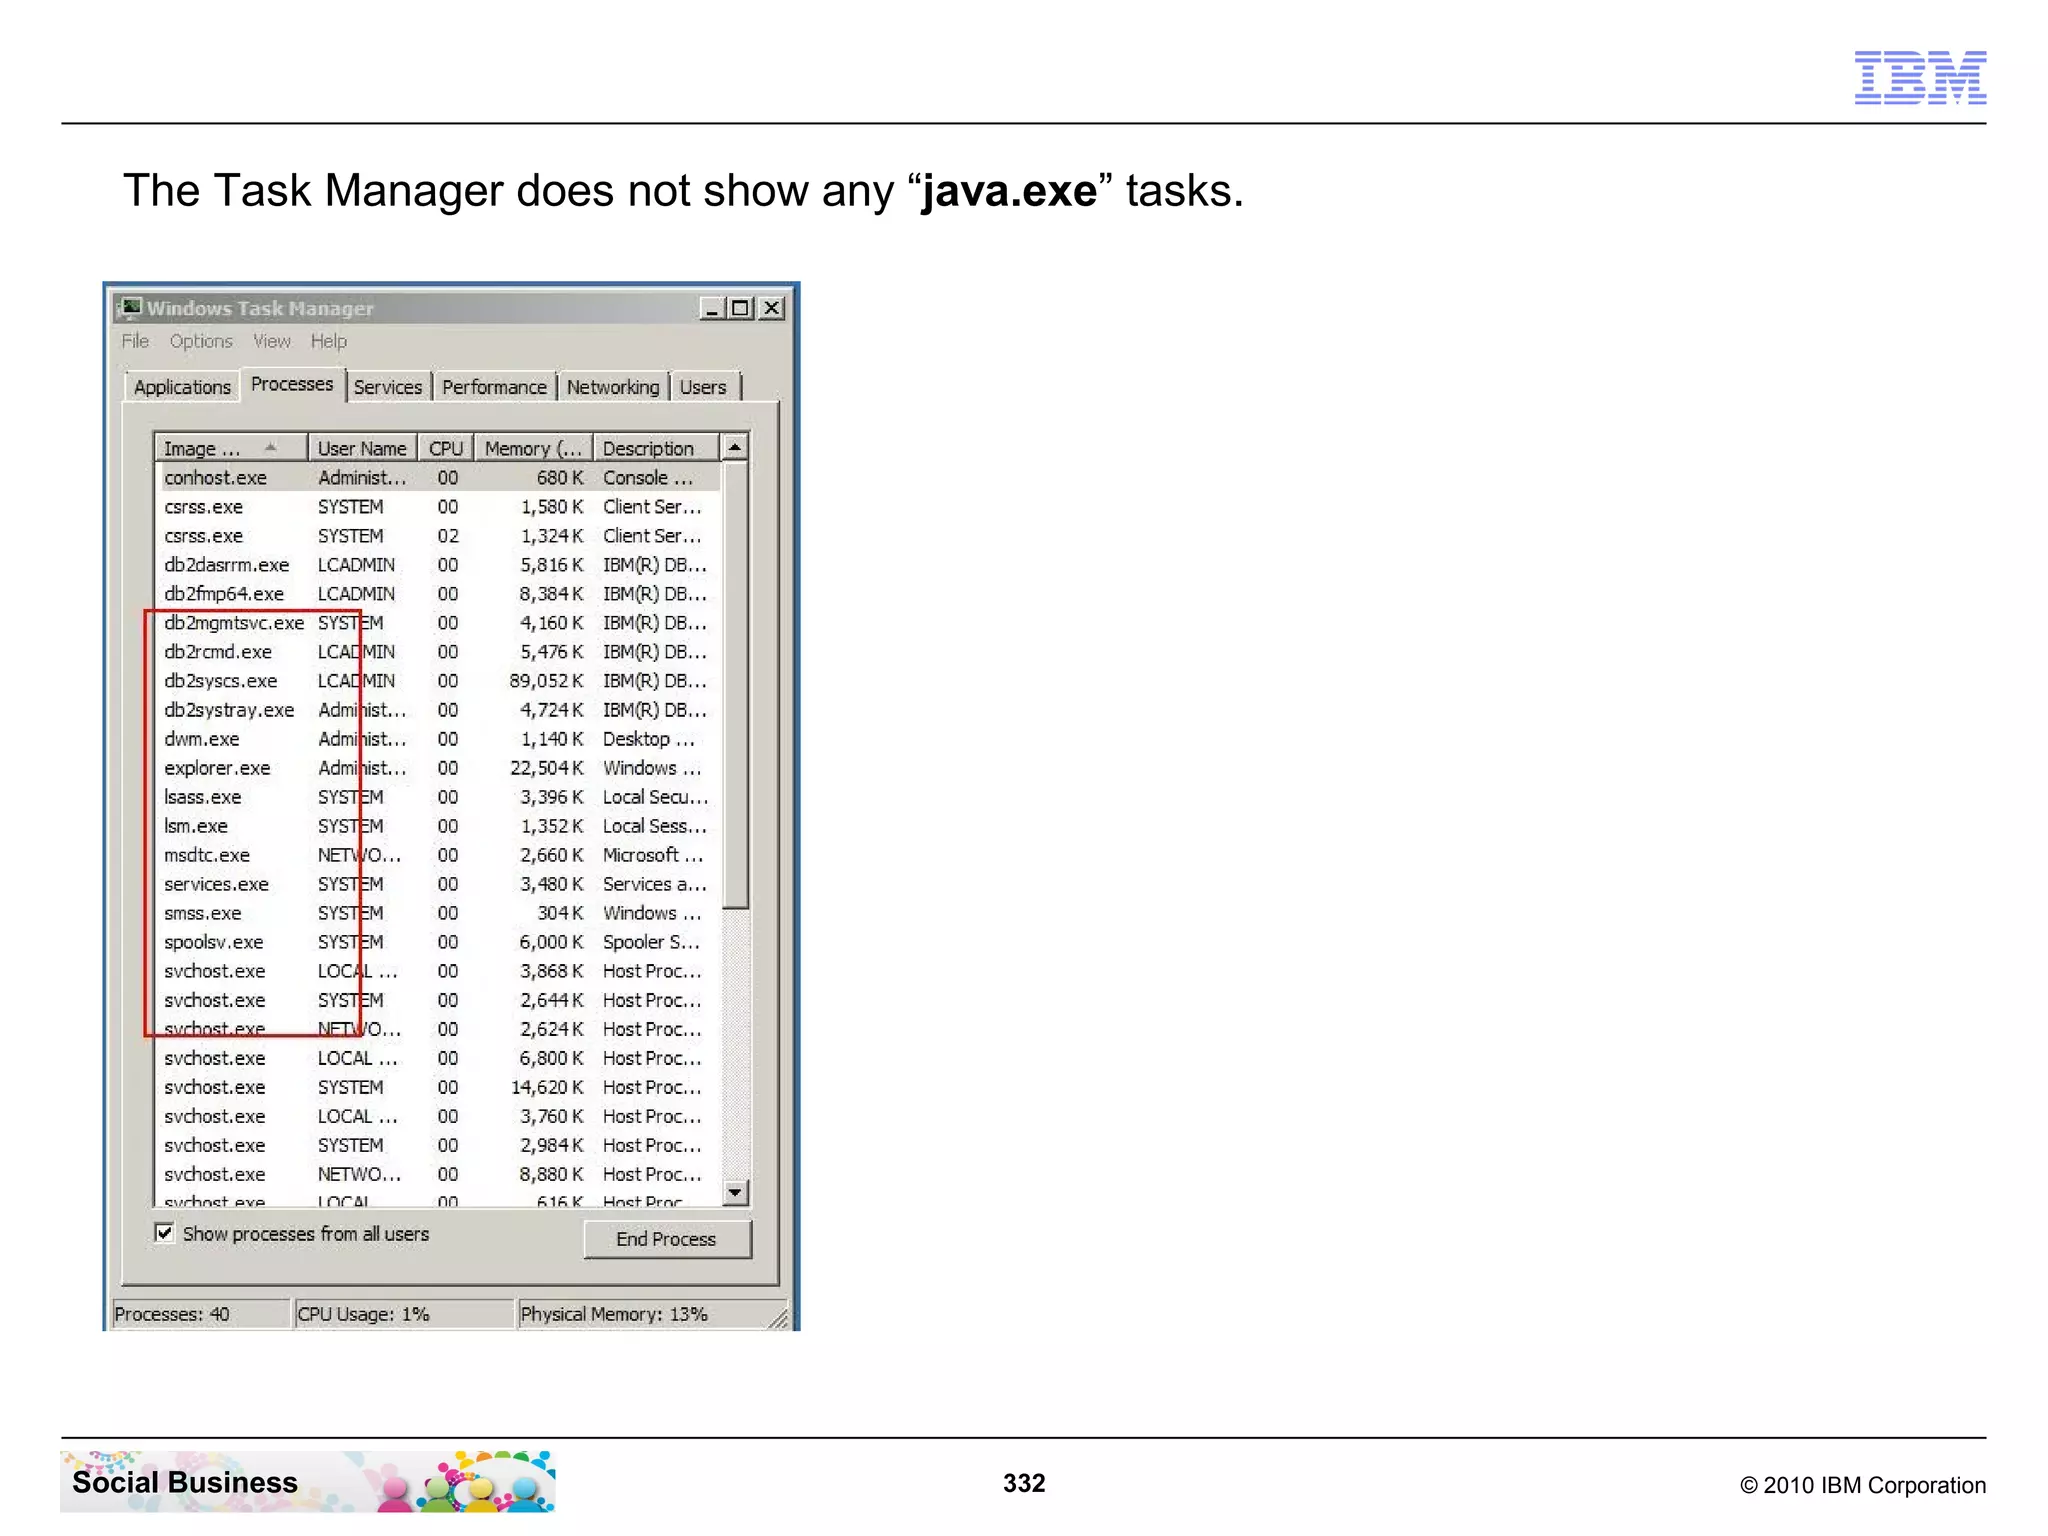Sort by User Name column header

362,448
